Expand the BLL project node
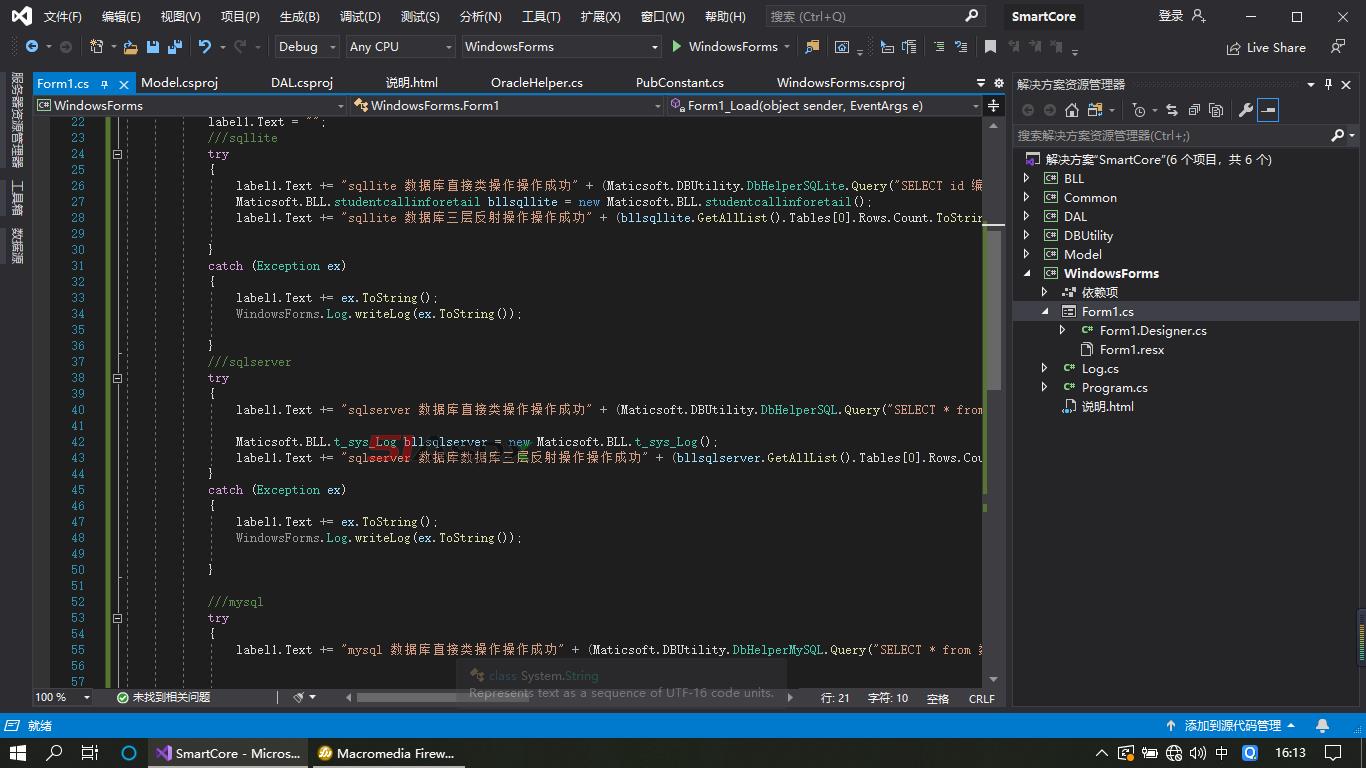 [x=1027, y=178]
